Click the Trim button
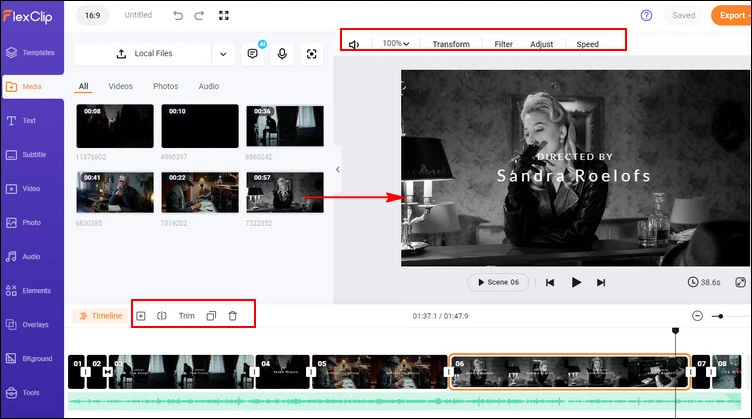This screenshot has width=752, height=419. (187, 316)
